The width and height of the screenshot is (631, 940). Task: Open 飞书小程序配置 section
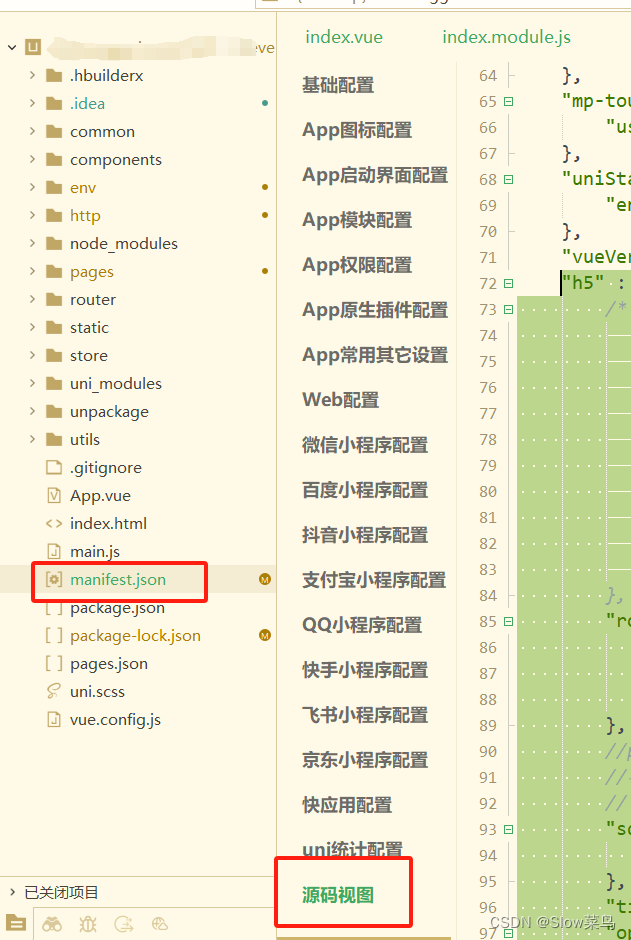[365, 715]
